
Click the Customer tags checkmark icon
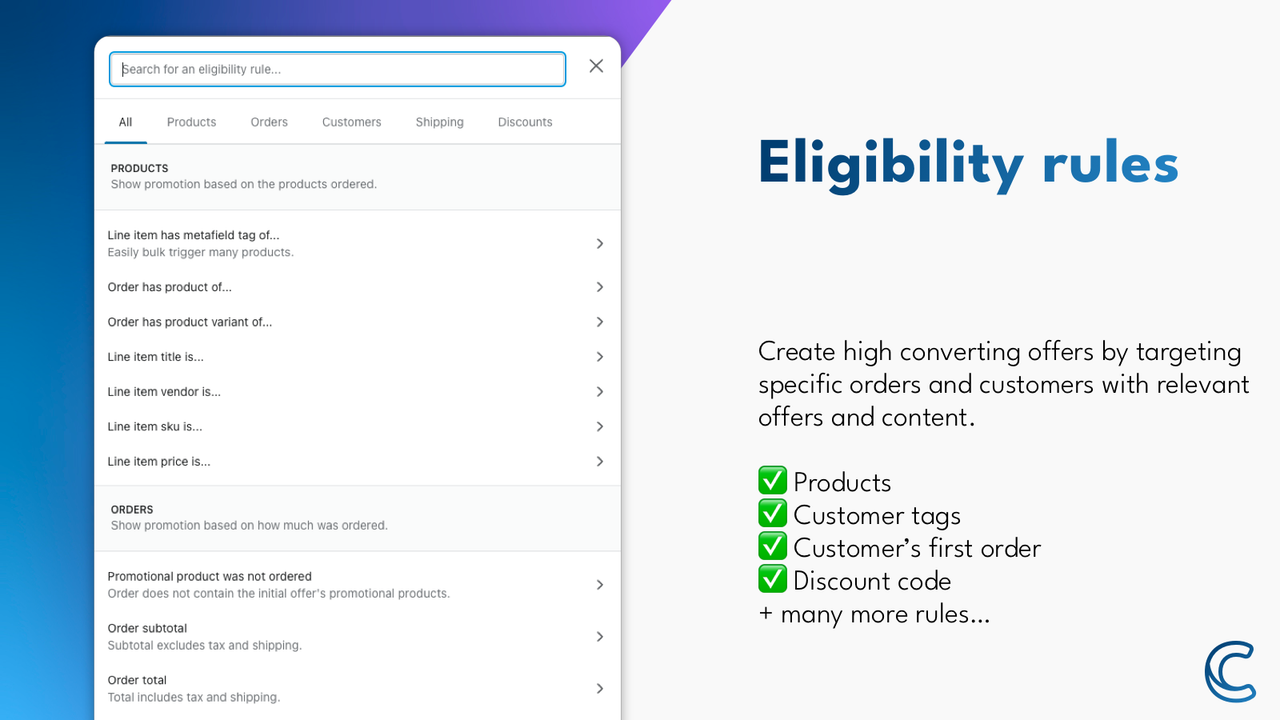772,513
